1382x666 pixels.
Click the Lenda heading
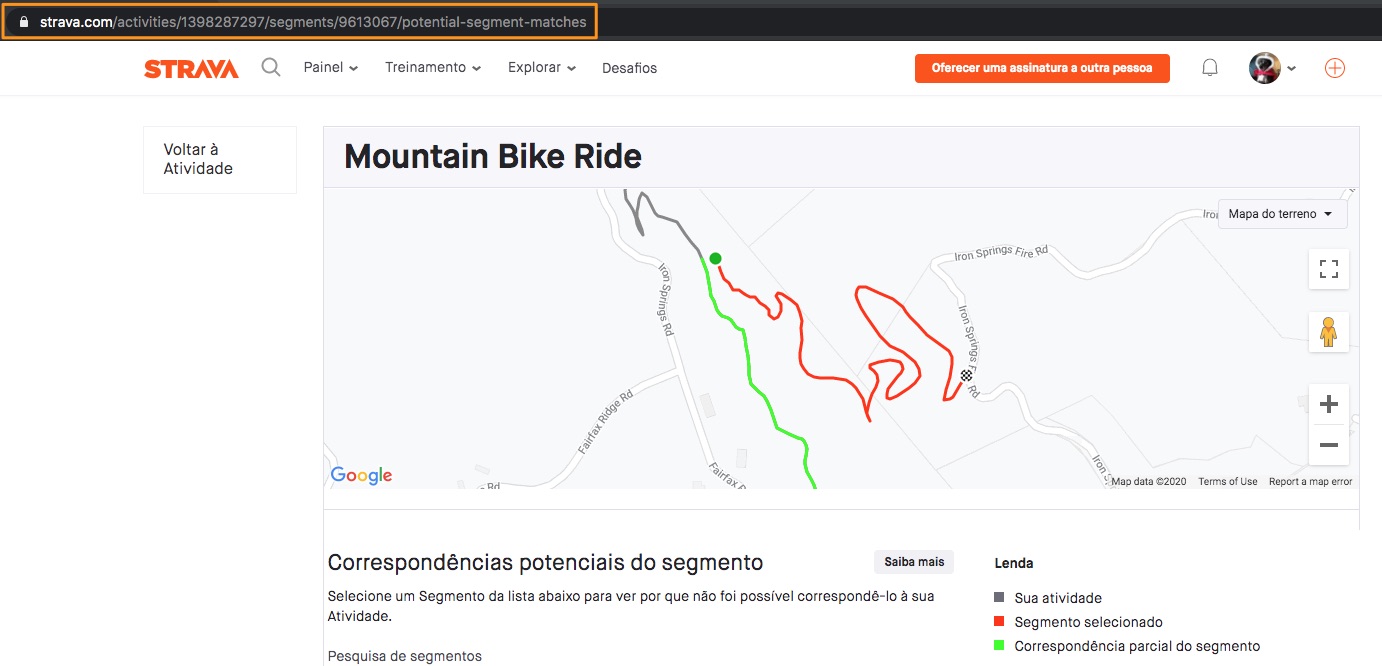coord(1014,563)
